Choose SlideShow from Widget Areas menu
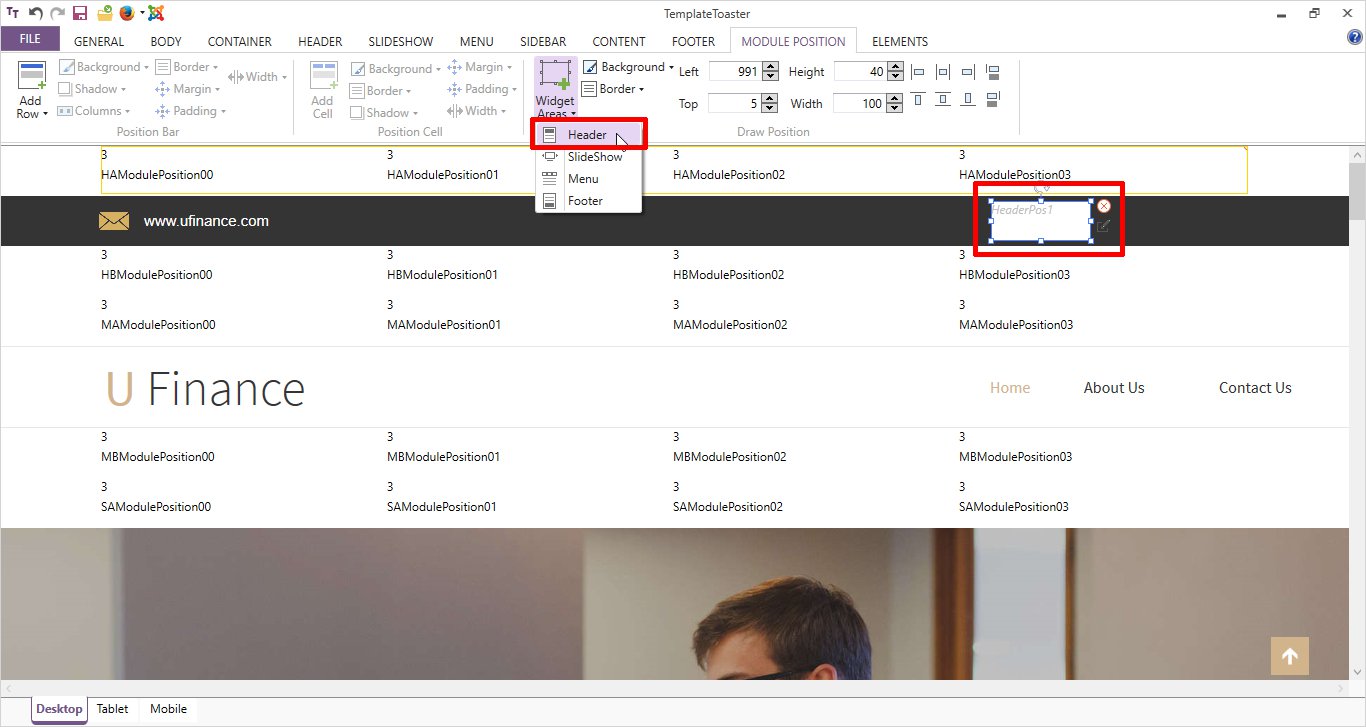Viewport: 1366px width, 727px height. click(594, 157)
